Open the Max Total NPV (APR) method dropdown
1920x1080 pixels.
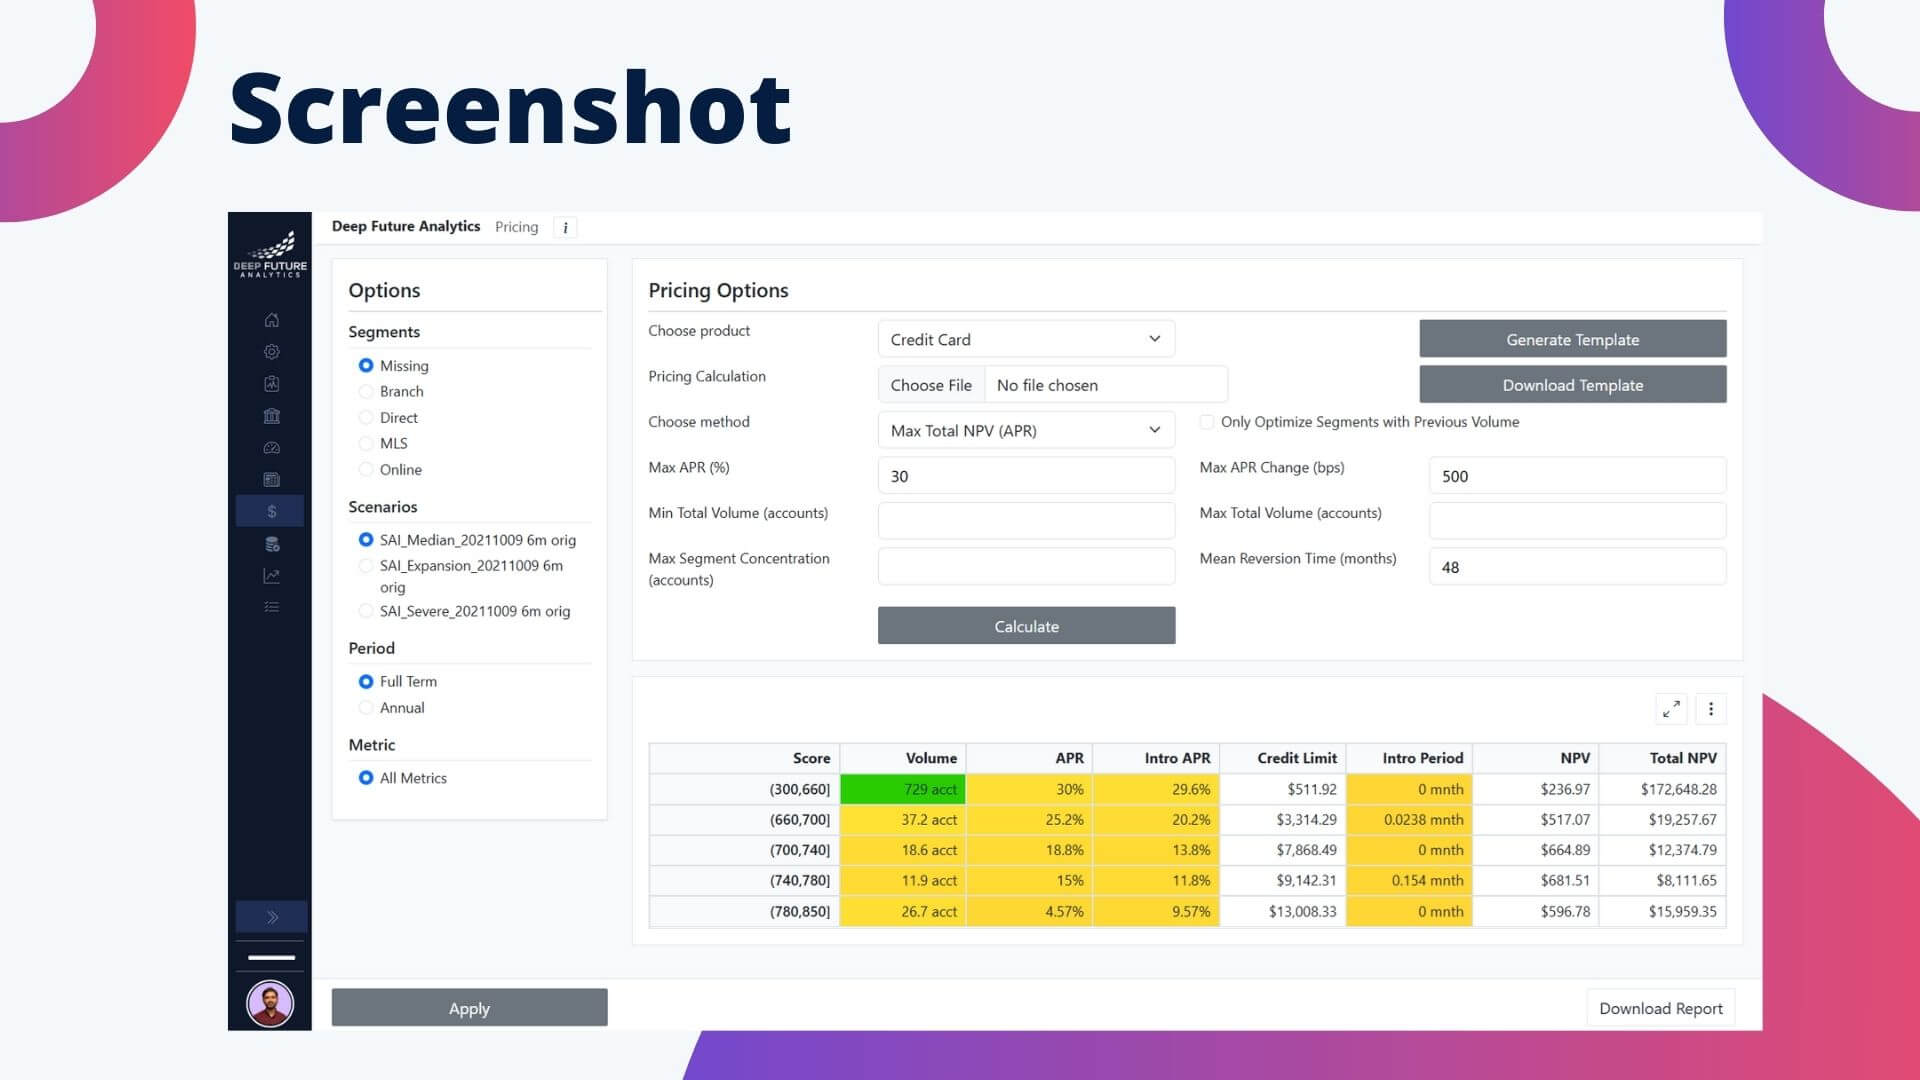pos(1026,430)
